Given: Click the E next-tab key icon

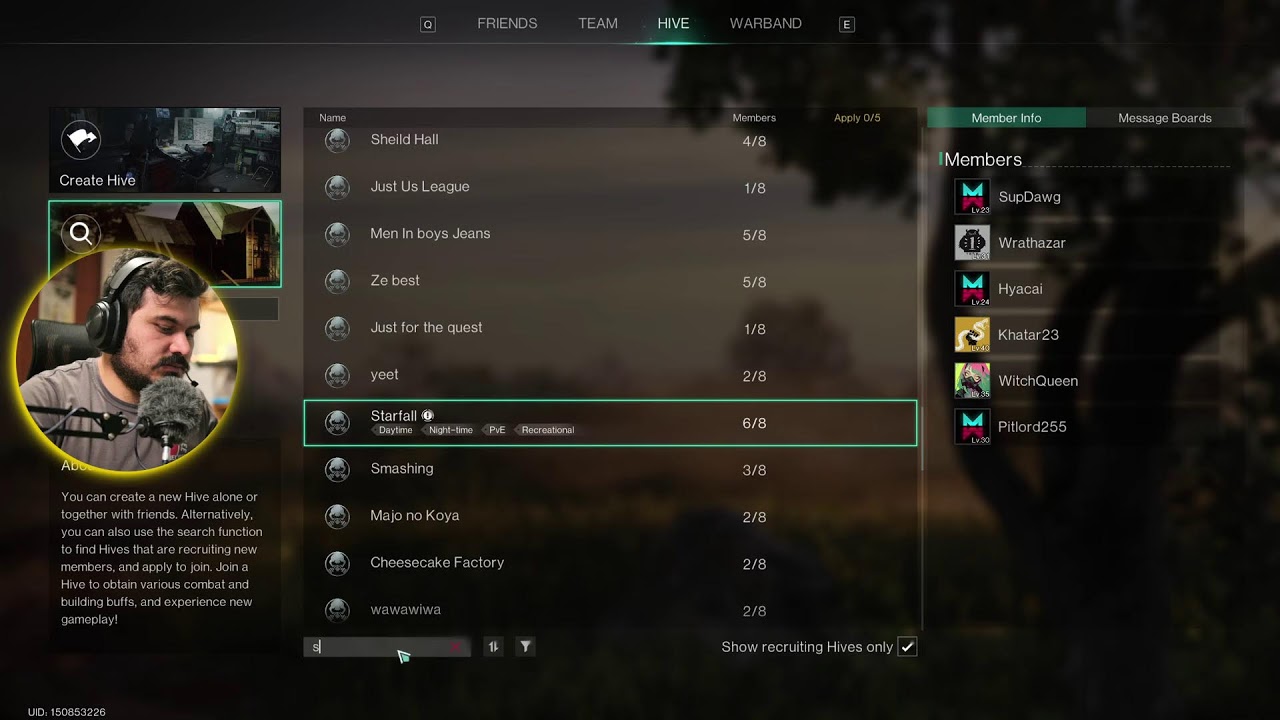Looking at the screenshot, I should tap(847, 25).
